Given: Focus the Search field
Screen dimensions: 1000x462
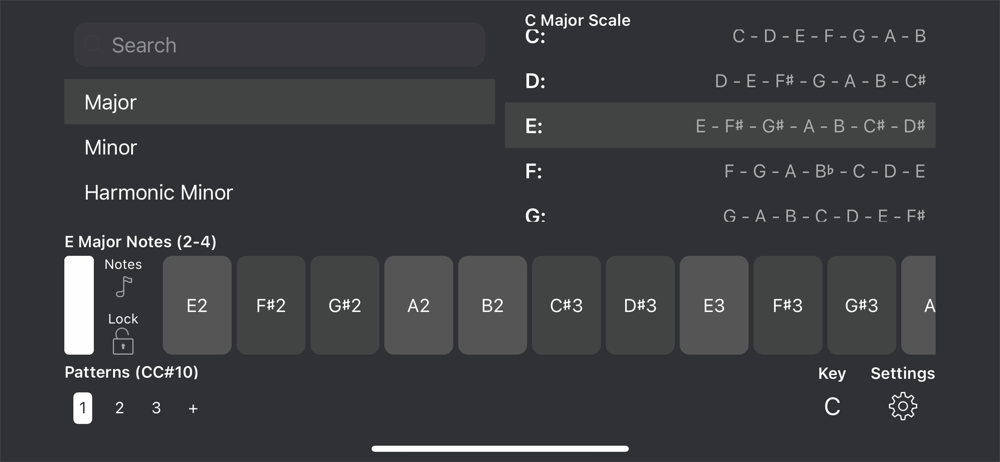Looking at the screenshot, I should pos(279,45).
